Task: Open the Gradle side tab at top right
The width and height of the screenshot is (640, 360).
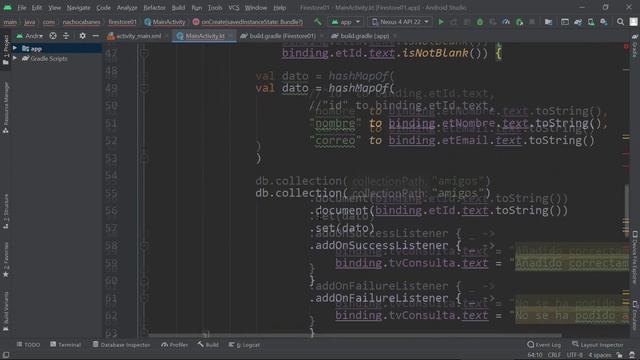Action: tap(635, 46)
